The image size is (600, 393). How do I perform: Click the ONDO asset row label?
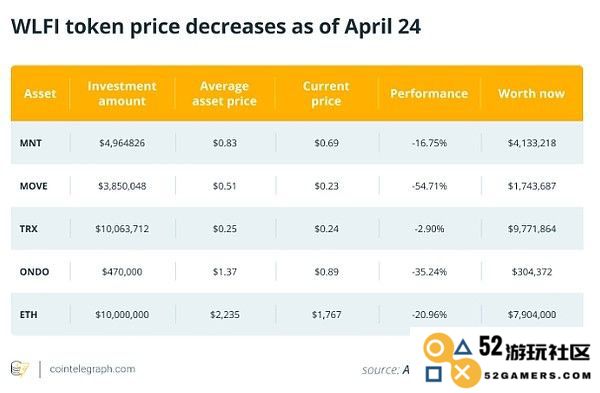[x=34, y=272]
